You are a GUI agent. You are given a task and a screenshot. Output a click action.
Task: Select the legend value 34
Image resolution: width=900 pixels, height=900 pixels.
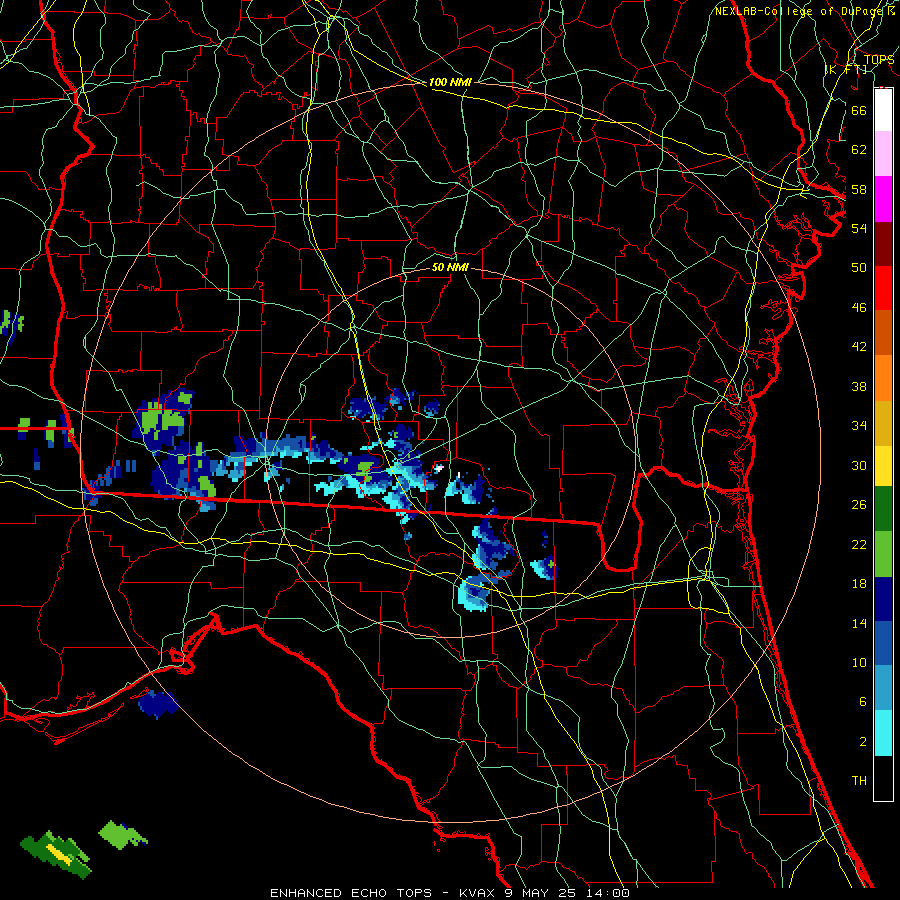pos(859,426)
